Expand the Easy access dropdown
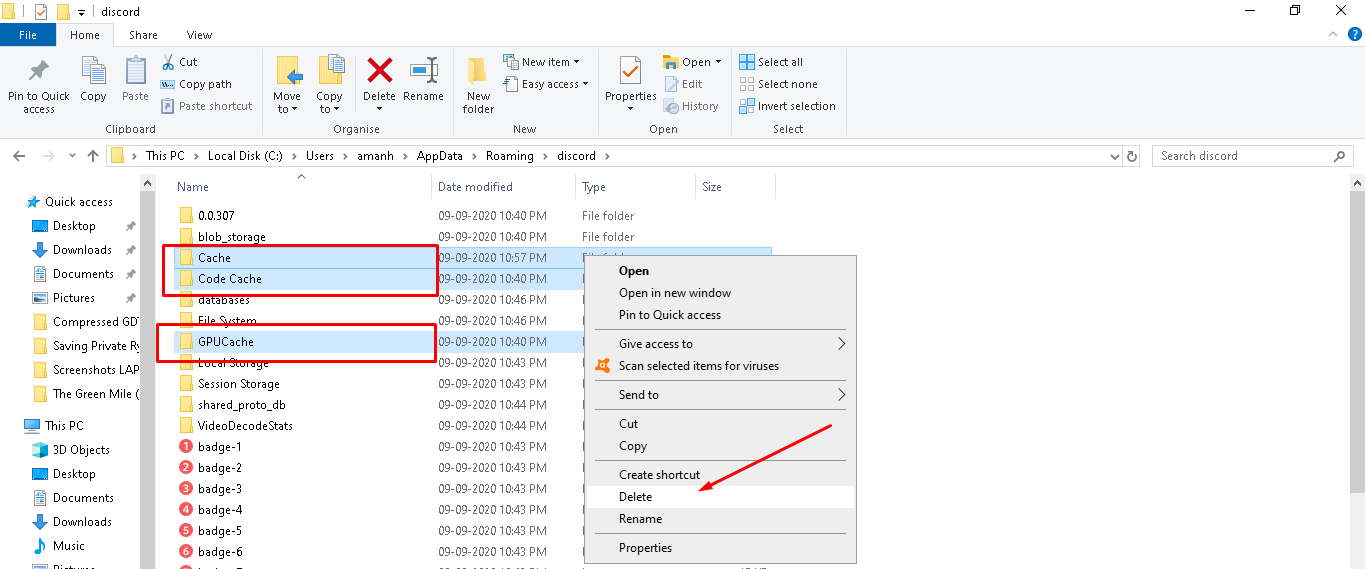 [550, 84]
